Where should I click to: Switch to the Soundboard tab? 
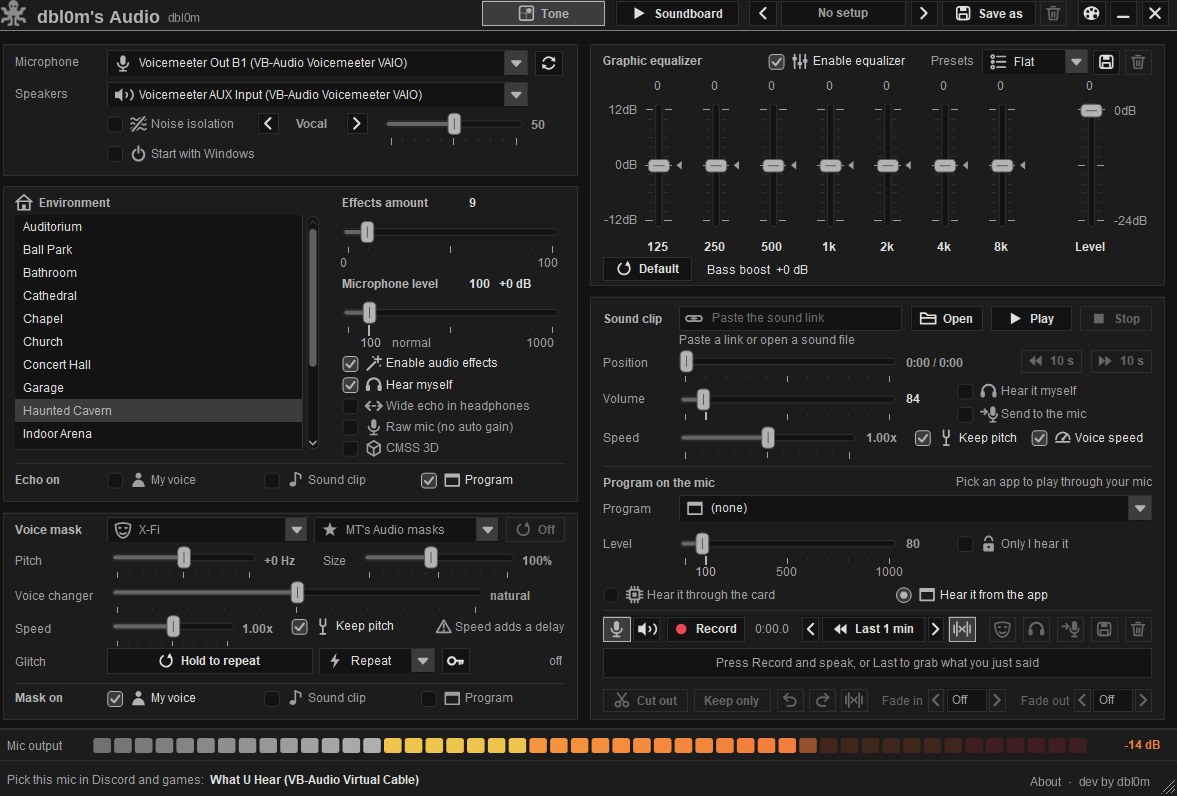677,14
